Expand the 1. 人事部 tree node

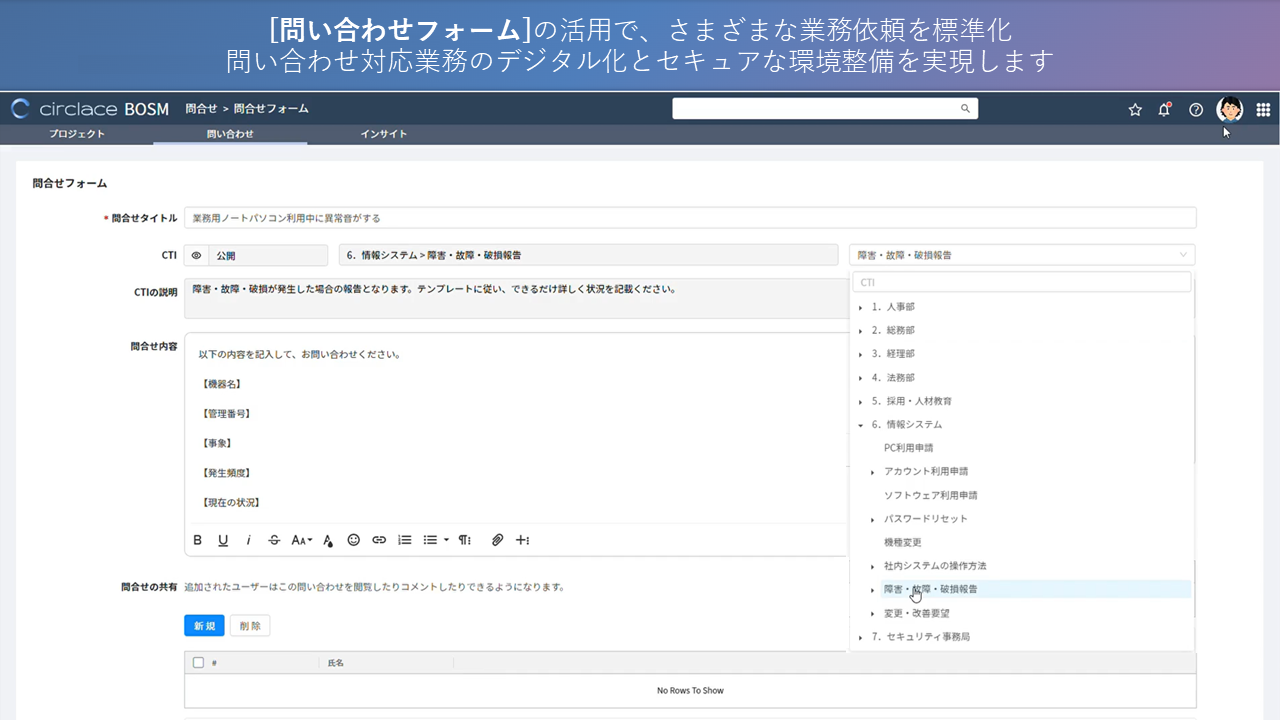click(x=861, y=307)
